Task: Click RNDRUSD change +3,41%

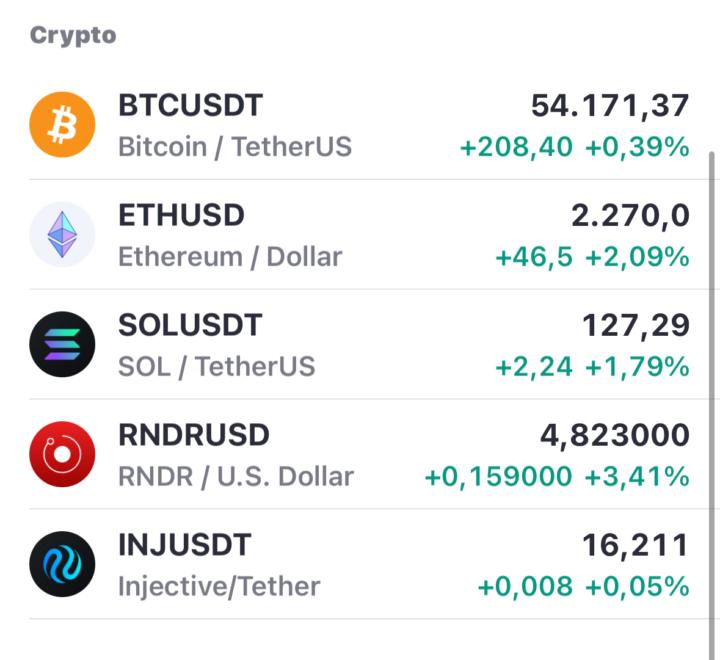Action: tap(637, 477)
